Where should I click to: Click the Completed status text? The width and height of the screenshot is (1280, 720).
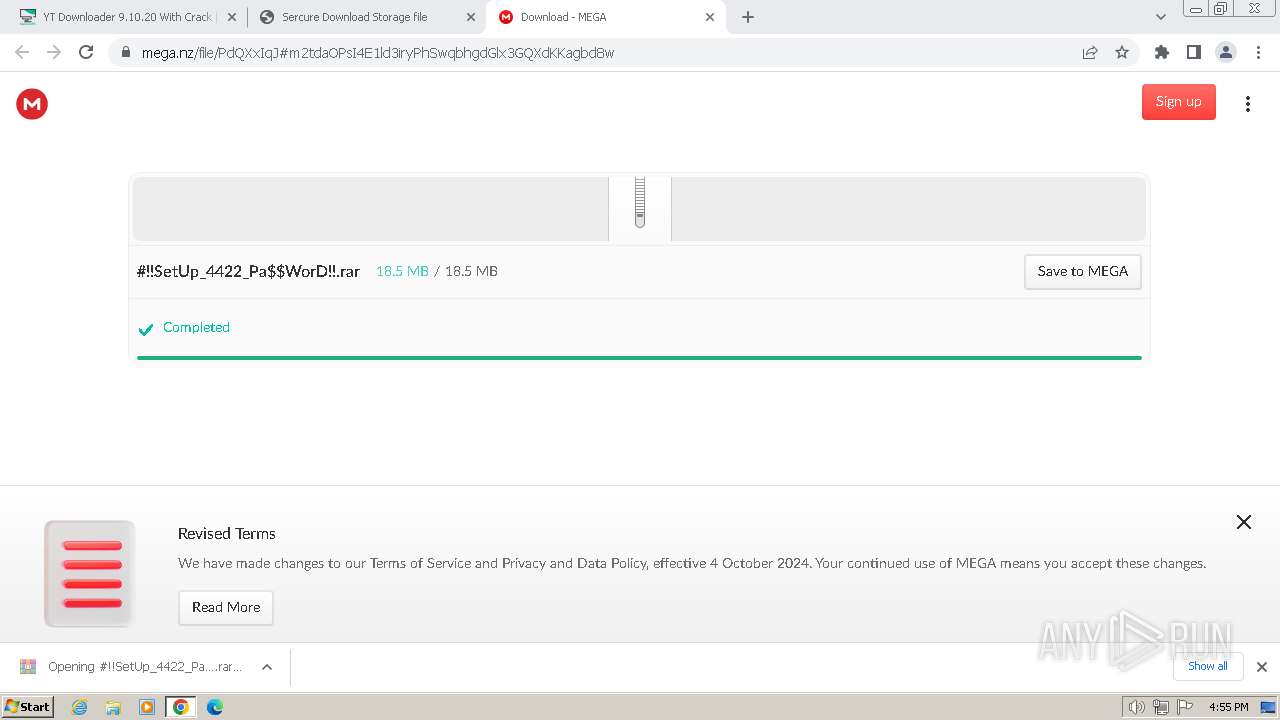(x=196, y=327)
